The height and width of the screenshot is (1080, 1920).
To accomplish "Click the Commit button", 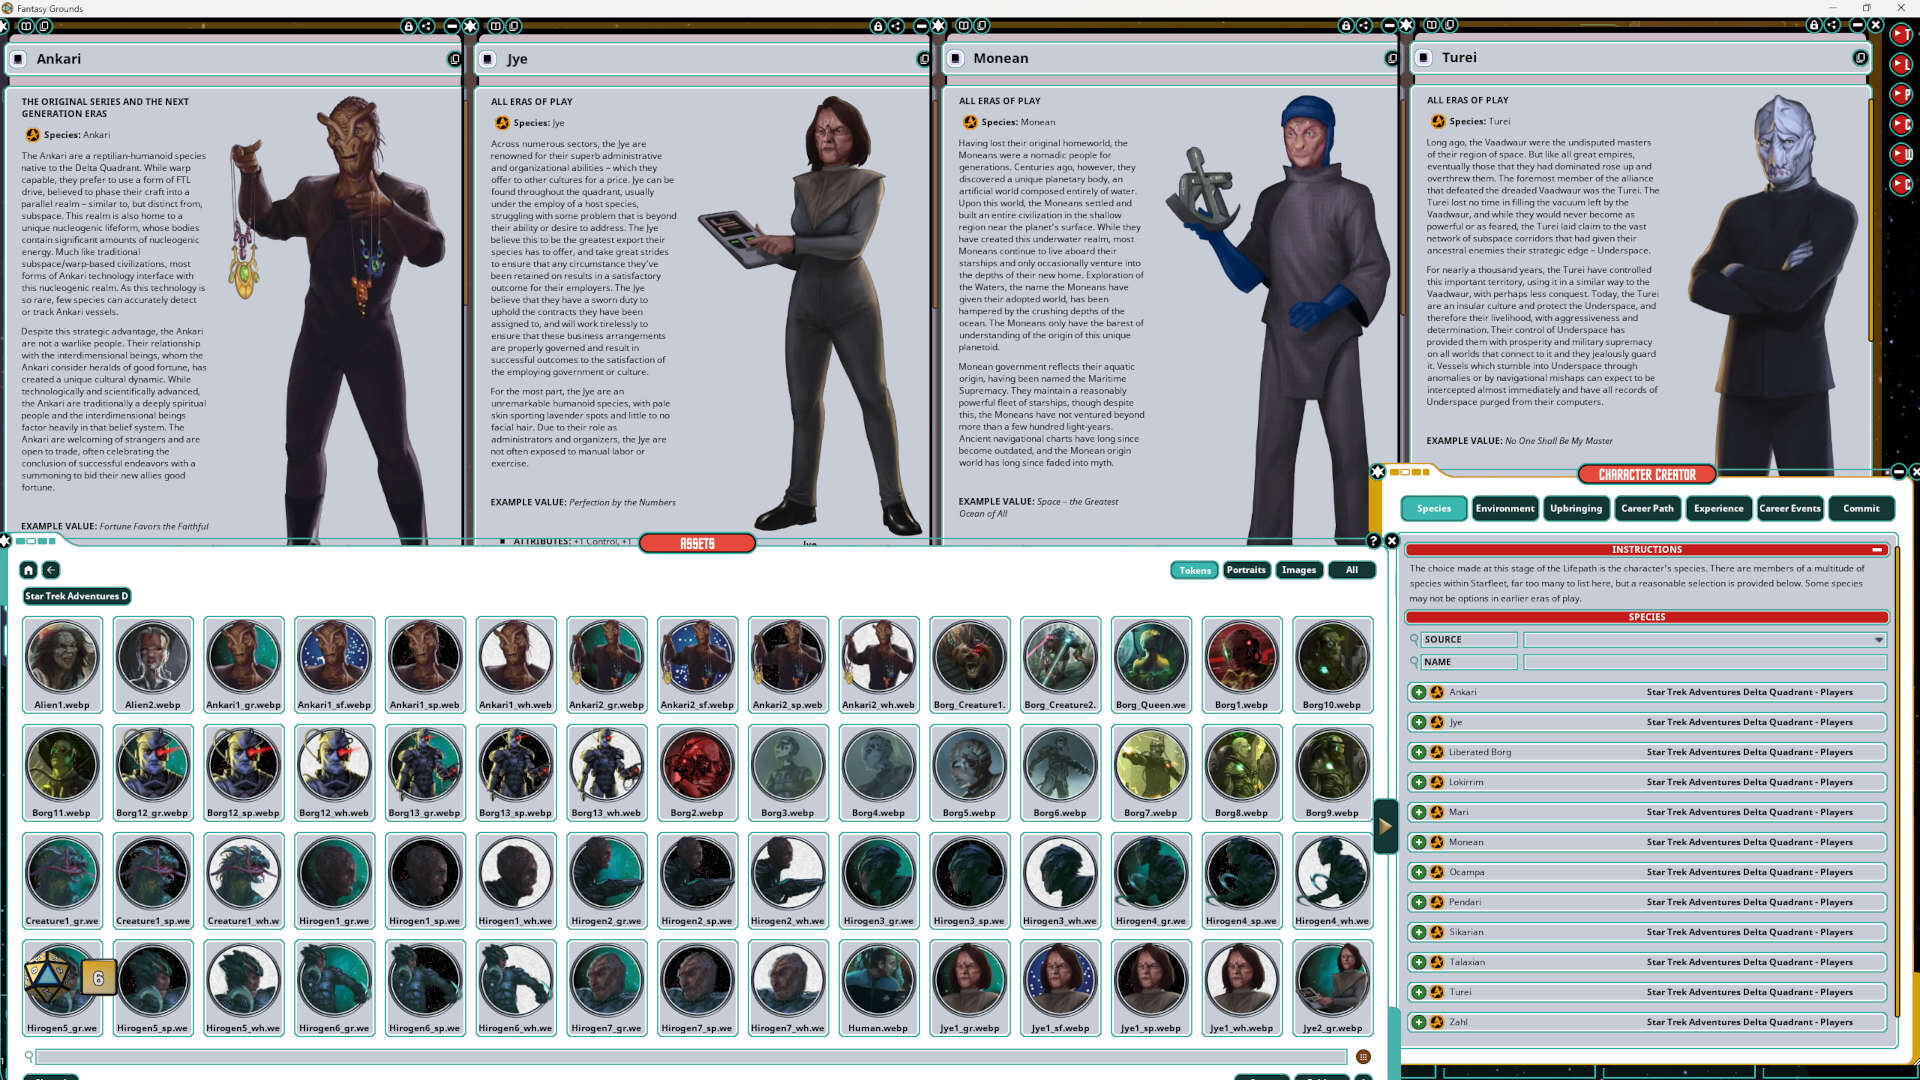I will (1861, 508).
